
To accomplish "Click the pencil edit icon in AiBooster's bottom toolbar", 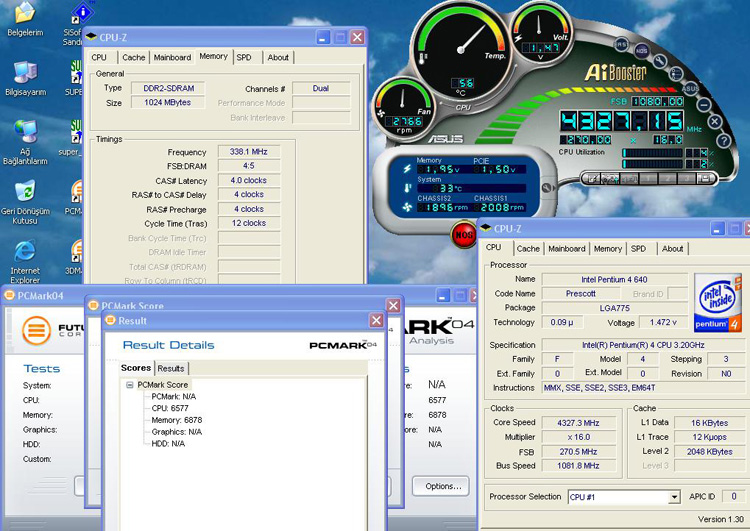I will point(592,178).
